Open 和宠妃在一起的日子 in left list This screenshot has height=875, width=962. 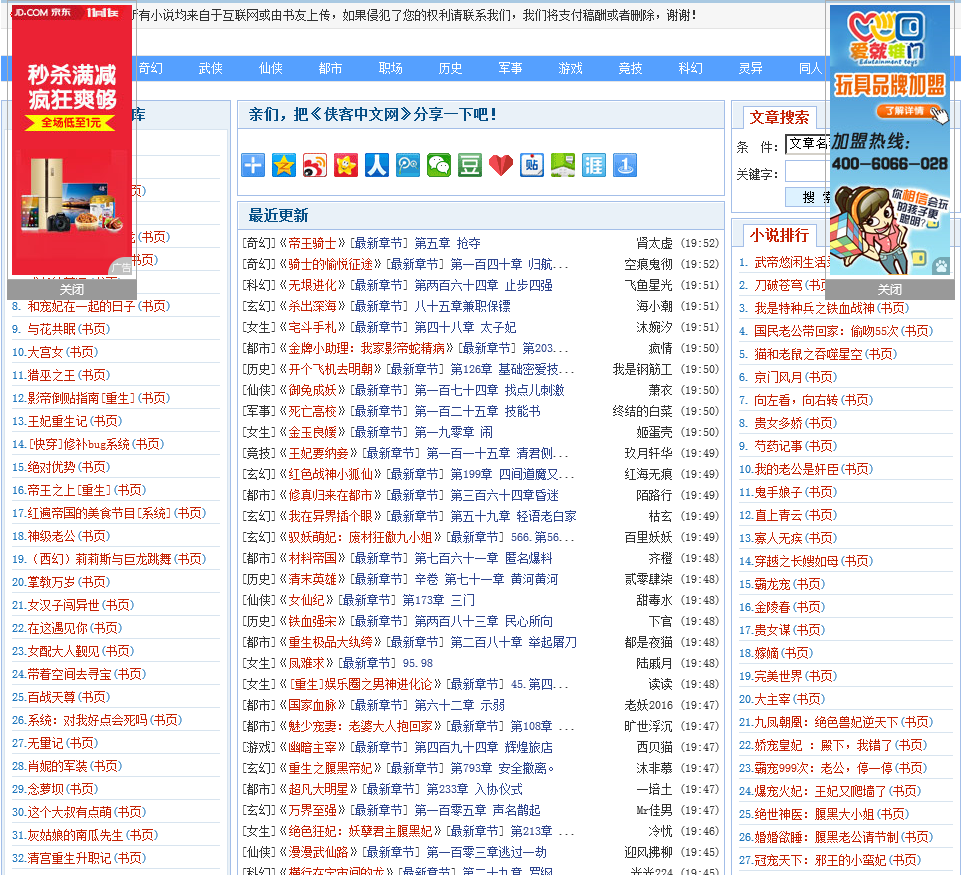coord(81,306)
